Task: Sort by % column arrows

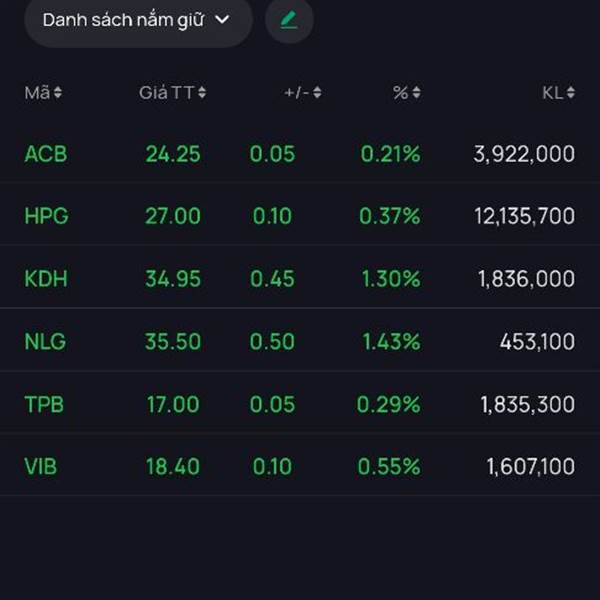Action: (x=416, y=93)
